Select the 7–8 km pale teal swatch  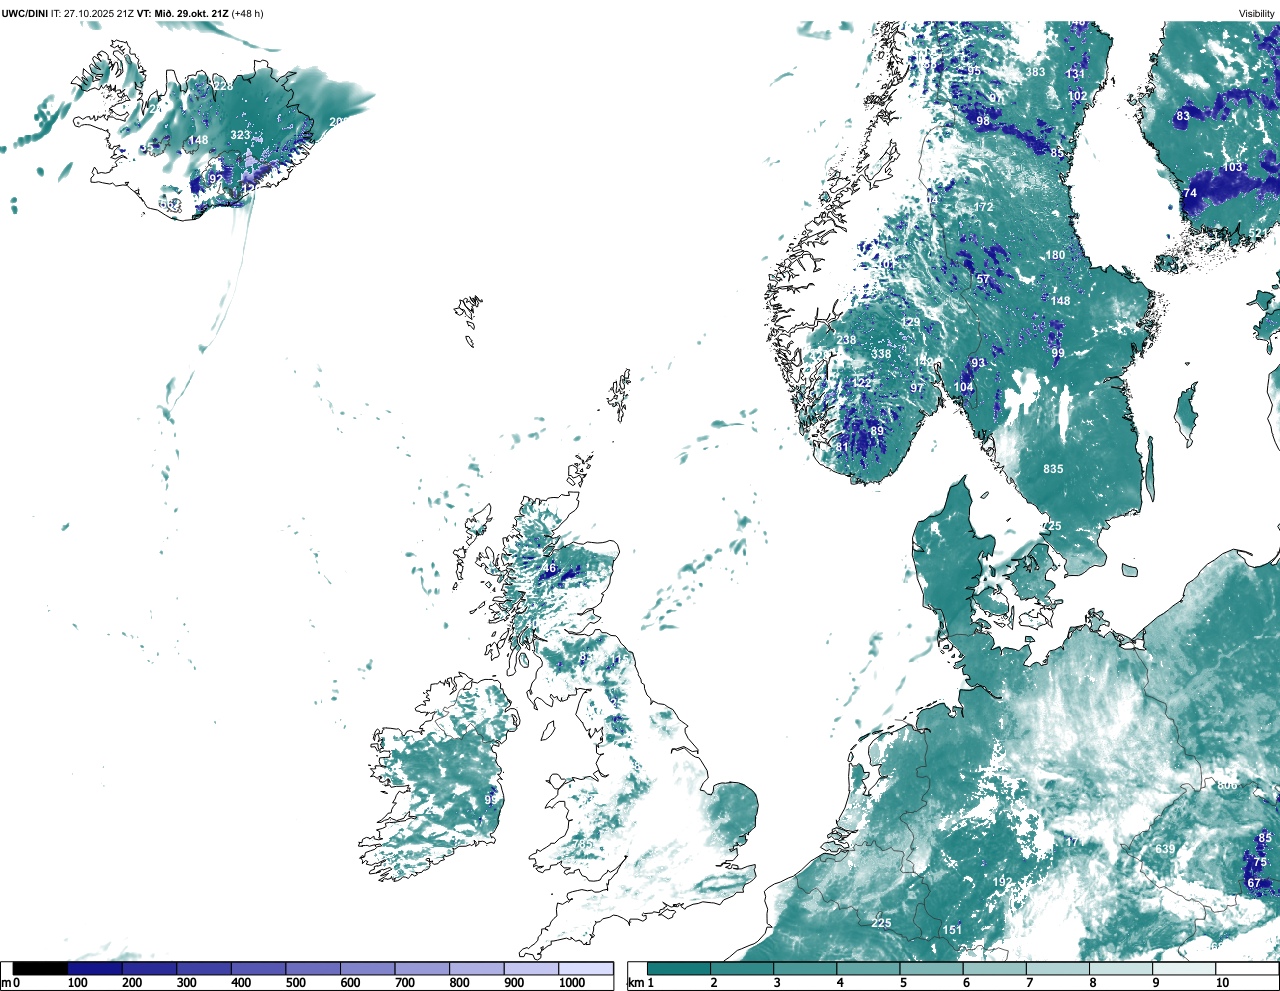coord(1058,968)
